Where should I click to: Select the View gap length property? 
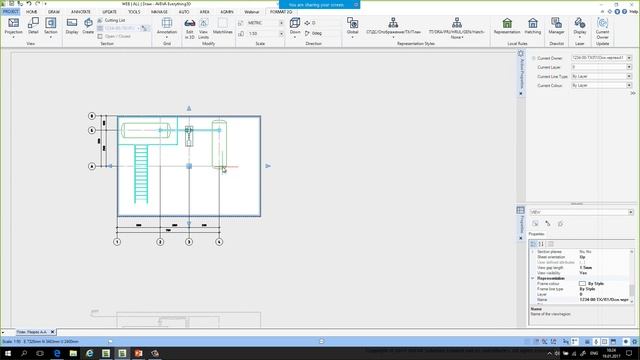point(580,267)
